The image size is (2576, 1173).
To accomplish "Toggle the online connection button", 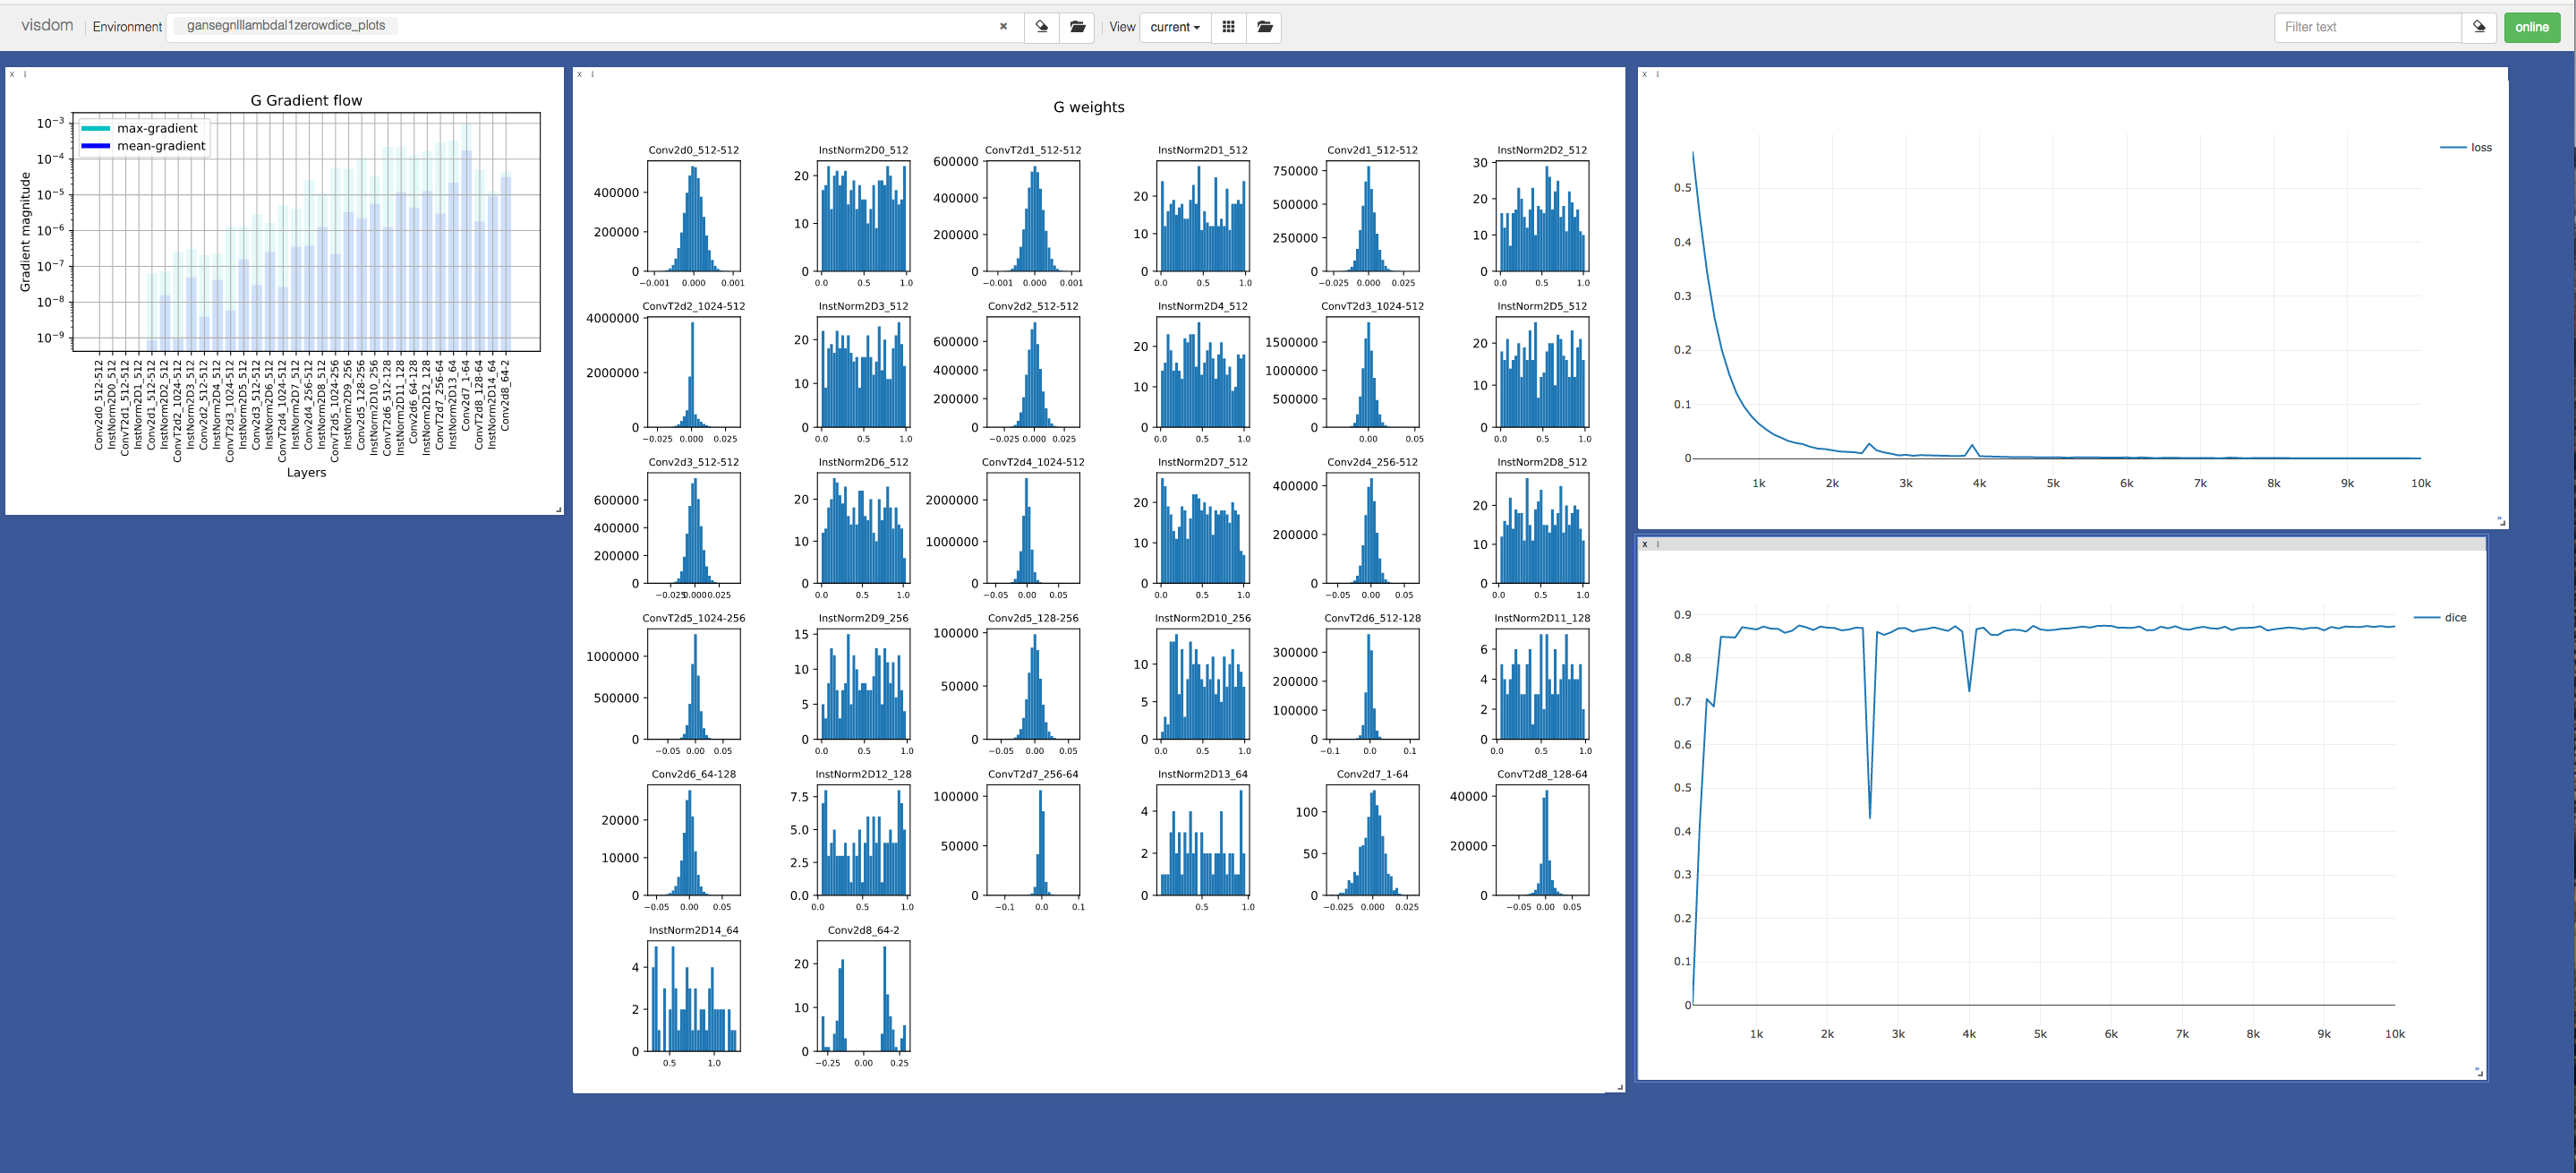I will 2531,27.
